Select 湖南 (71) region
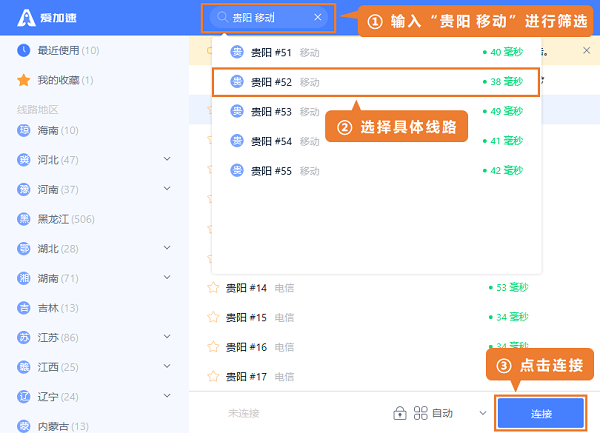This screenshot has width=600, height=433. [x=58, y=278]
